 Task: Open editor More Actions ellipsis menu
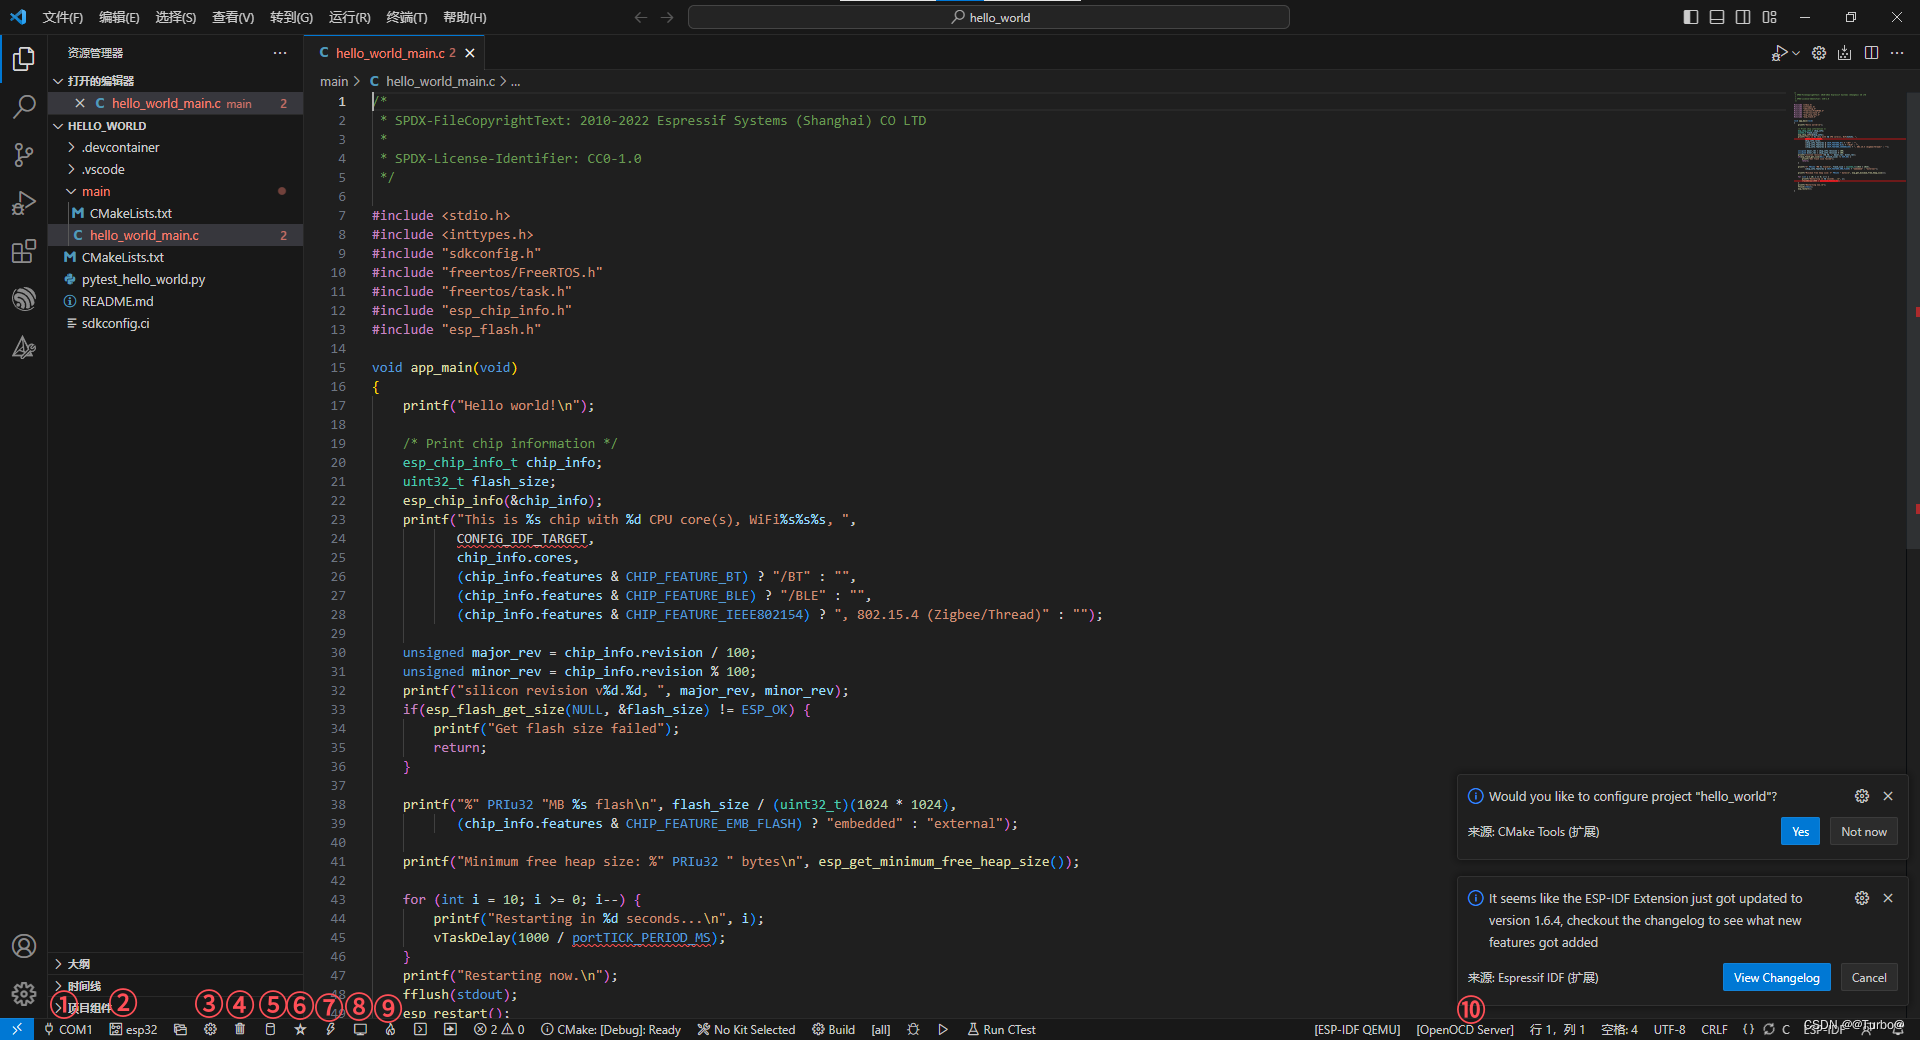point(1897,53)
